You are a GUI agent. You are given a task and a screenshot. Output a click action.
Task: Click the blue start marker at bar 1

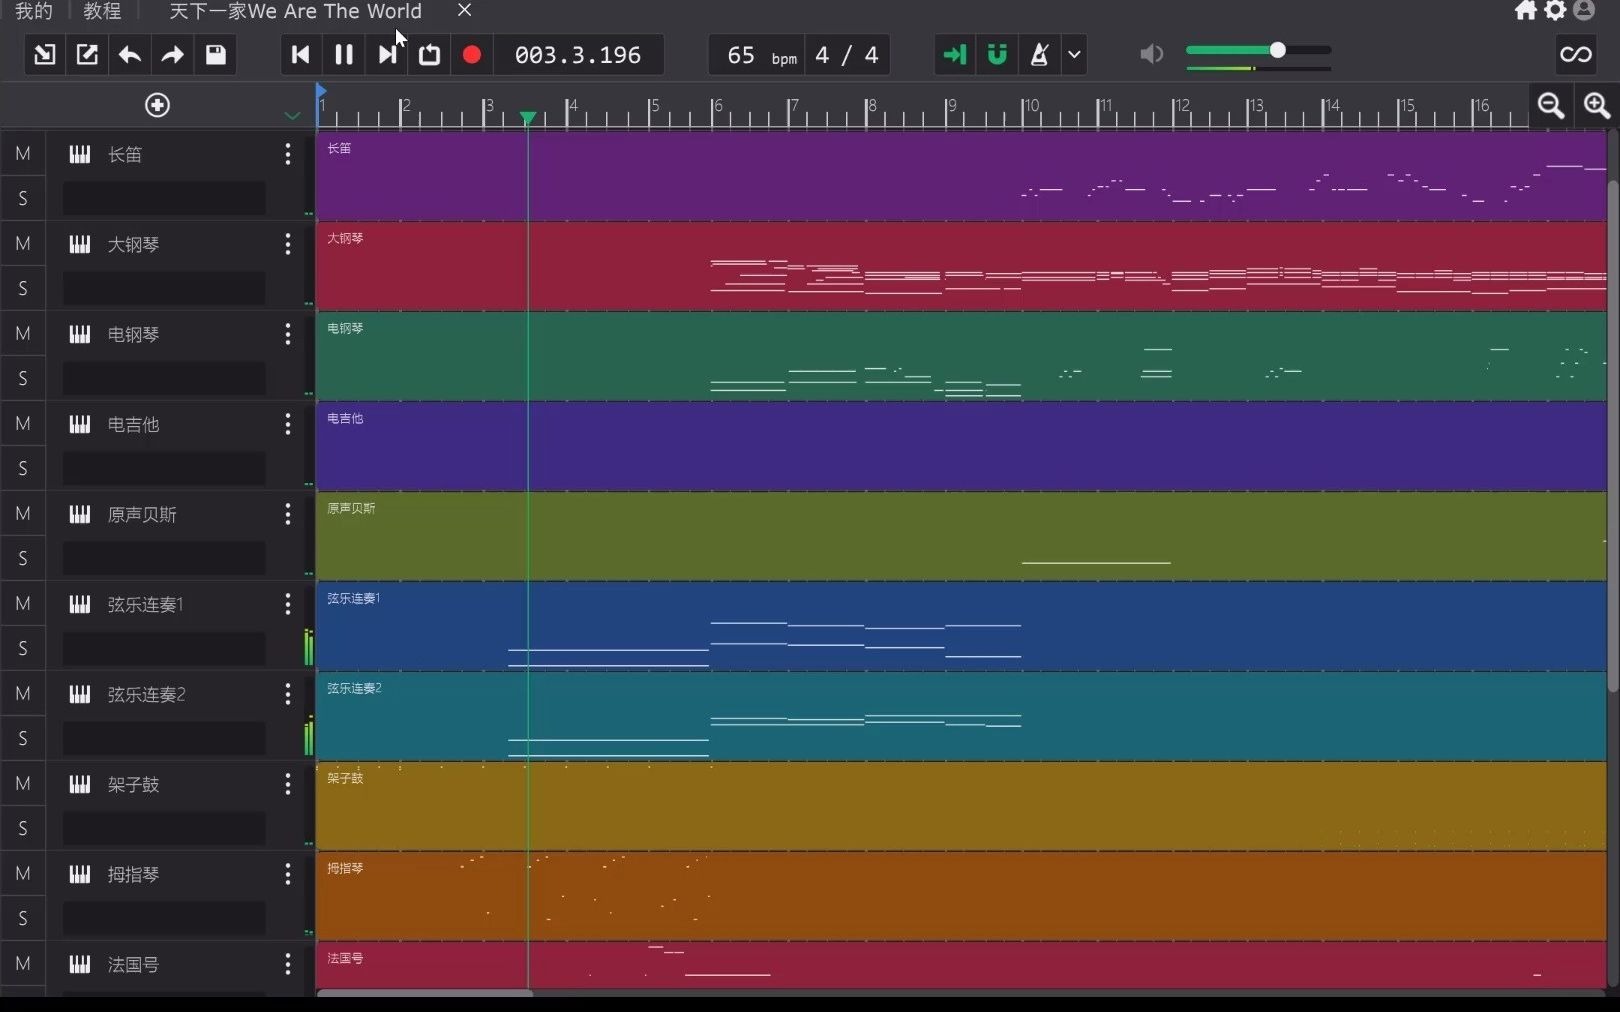tap(321, 91)
